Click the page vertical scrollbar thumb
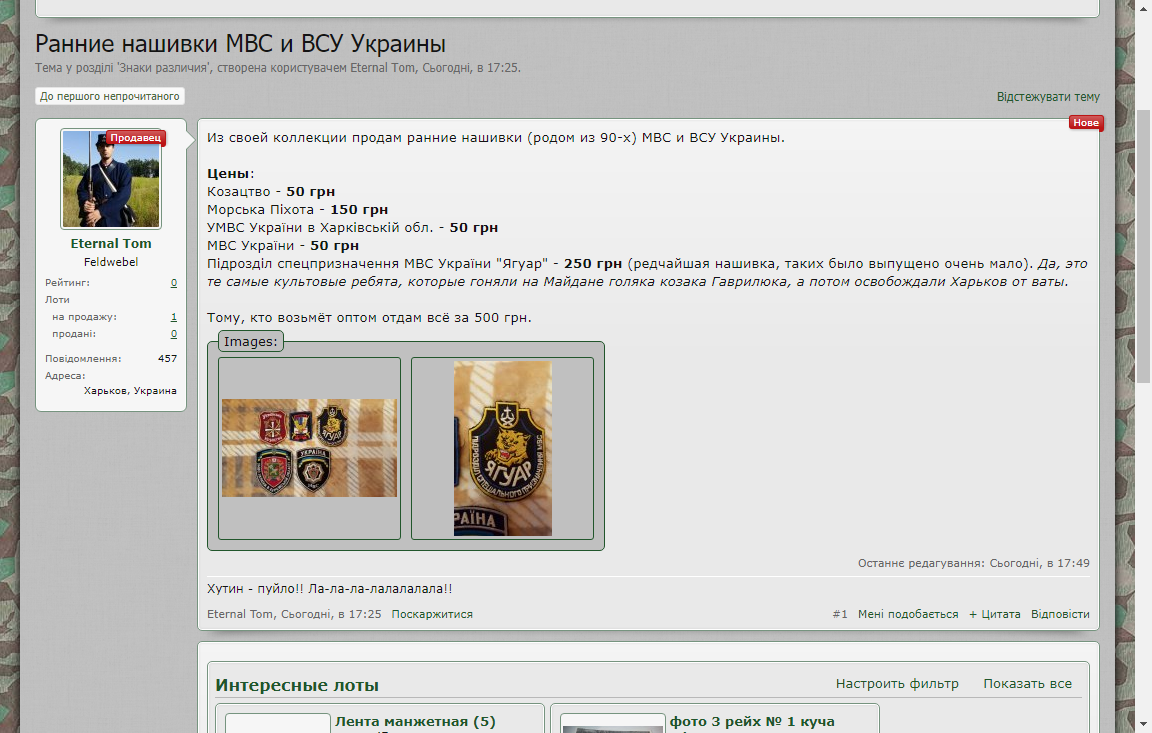 point(1143,246)
